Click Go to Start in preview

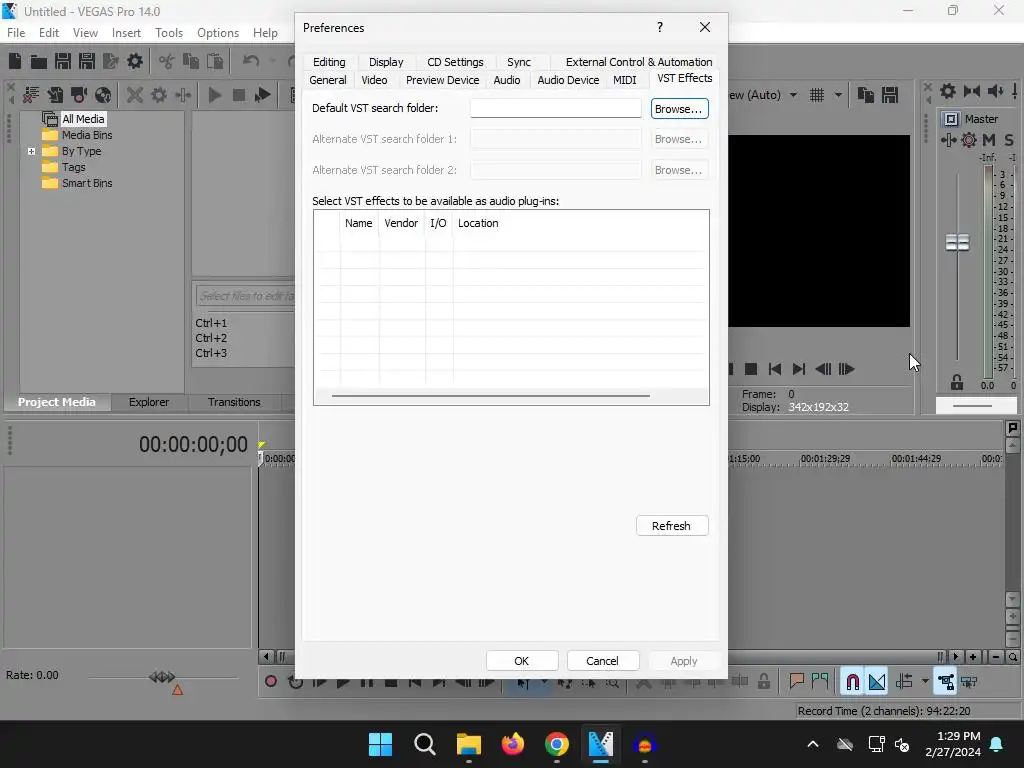[x=775, y=369]
